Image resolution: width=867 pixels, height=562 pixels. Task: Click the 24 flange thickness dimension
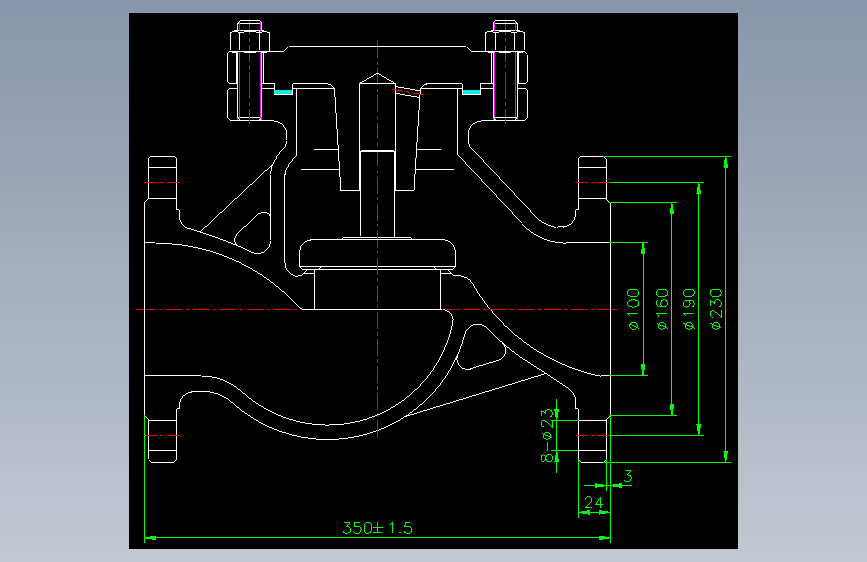click(x=593, y=502)
